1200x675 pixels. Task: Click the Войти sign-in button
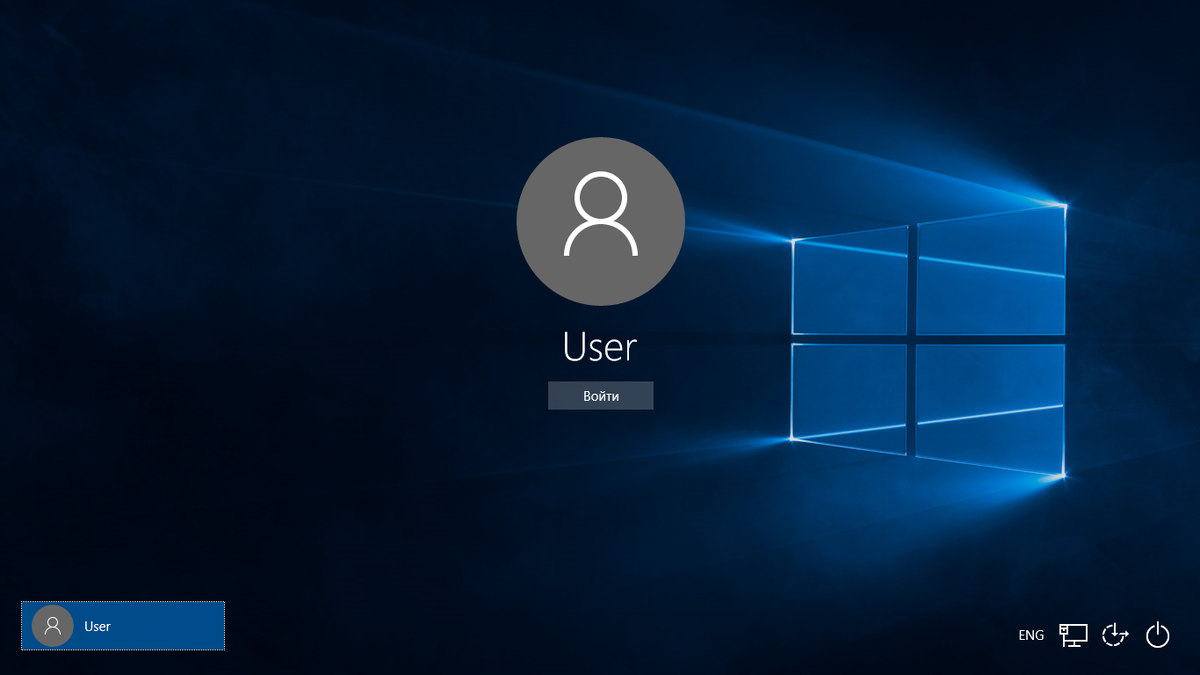click(x=600, y=396)
